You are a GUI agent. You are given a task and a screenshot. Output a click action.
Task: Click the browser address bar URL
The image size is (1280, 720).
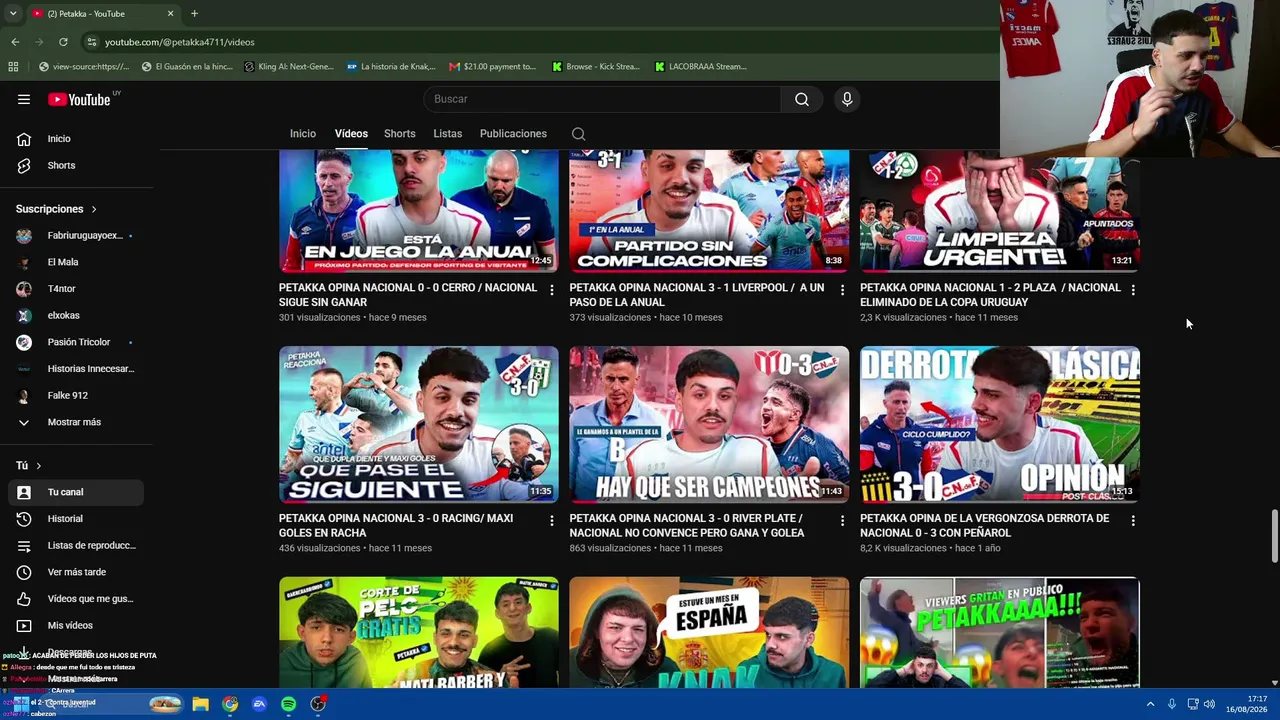click(180, 42)
